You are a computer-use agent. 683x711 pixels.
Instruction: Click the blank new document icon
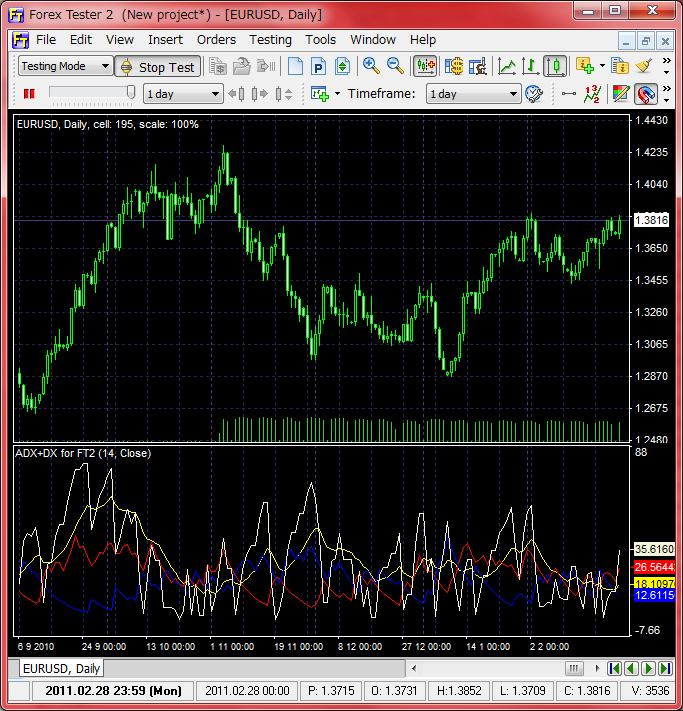(295, 67)
